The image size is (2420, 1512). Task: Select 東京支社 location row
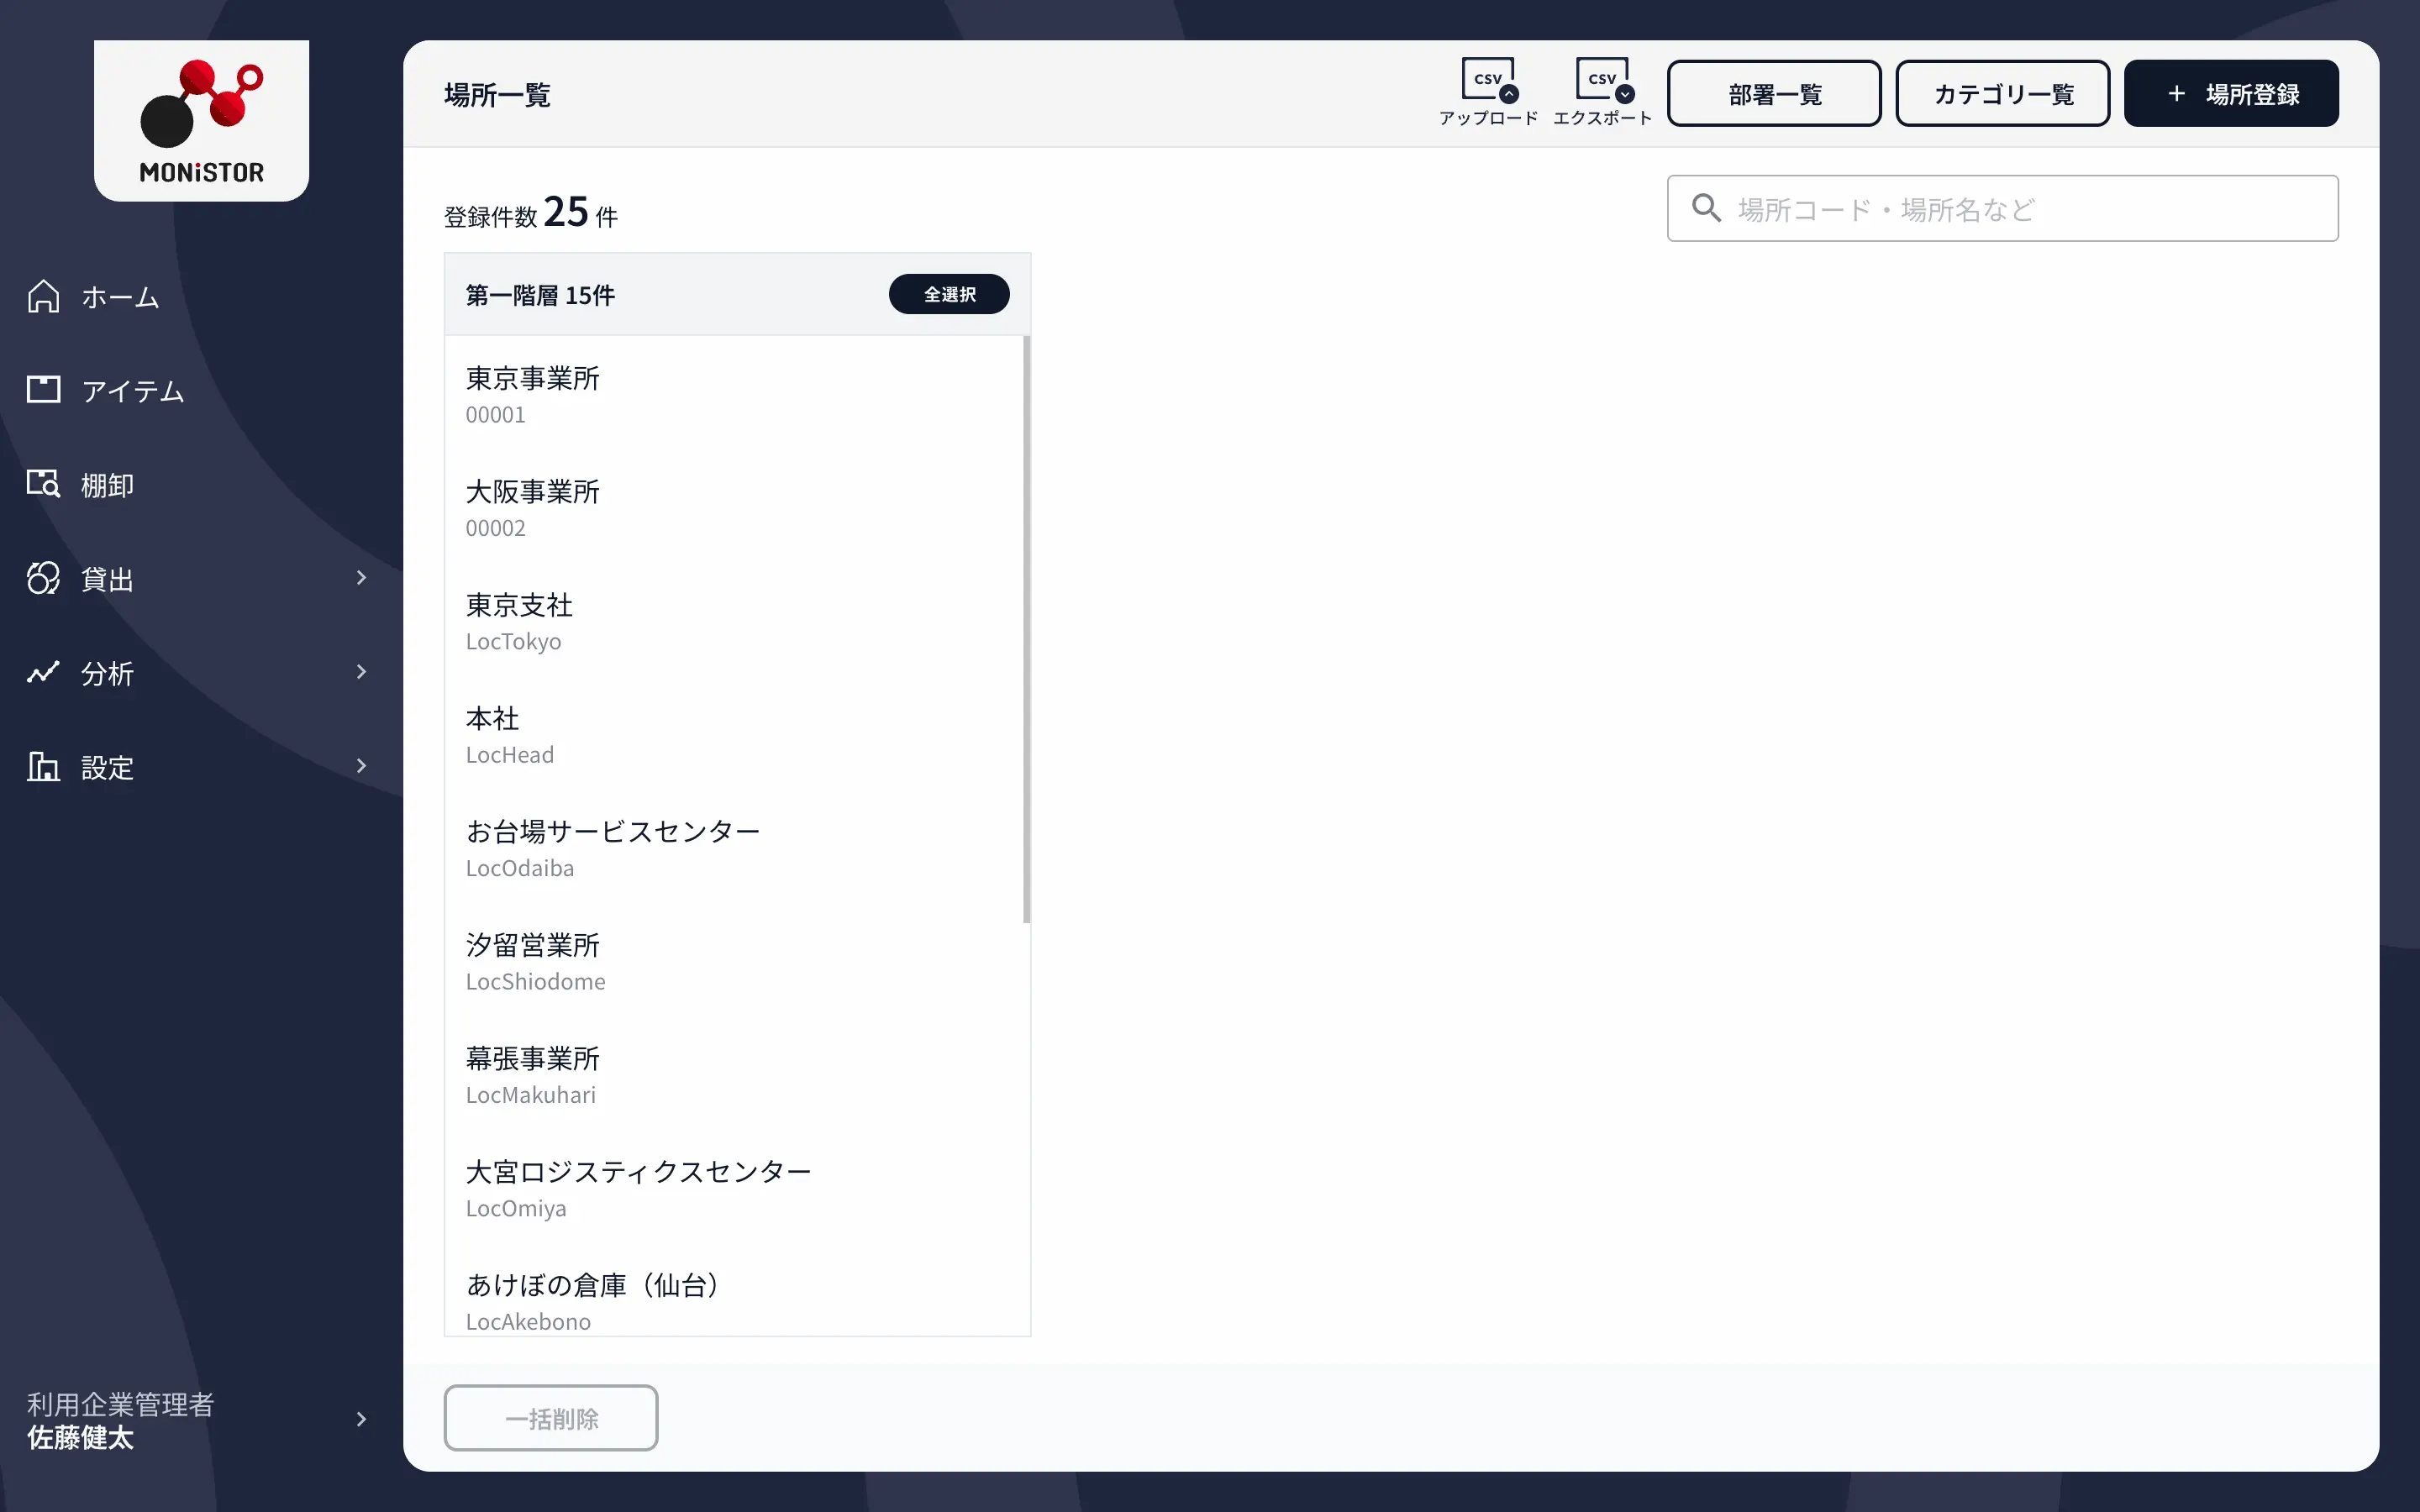tap(734, 620)
